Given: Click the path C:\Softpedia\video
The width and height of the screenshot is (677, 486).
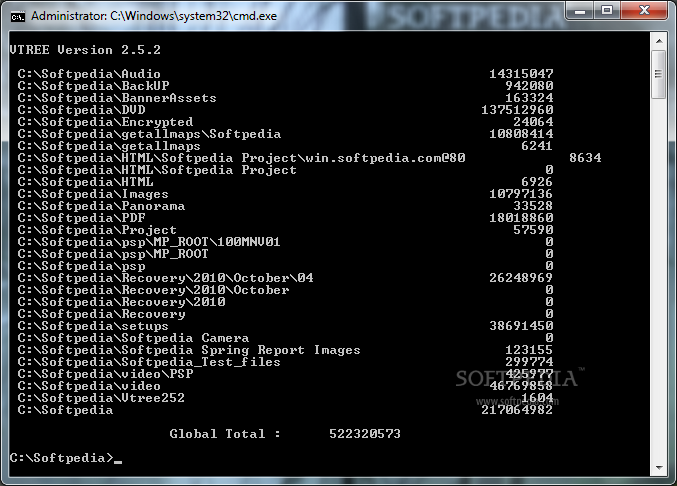Looking at the screenshot, I should tap(89, 386).
